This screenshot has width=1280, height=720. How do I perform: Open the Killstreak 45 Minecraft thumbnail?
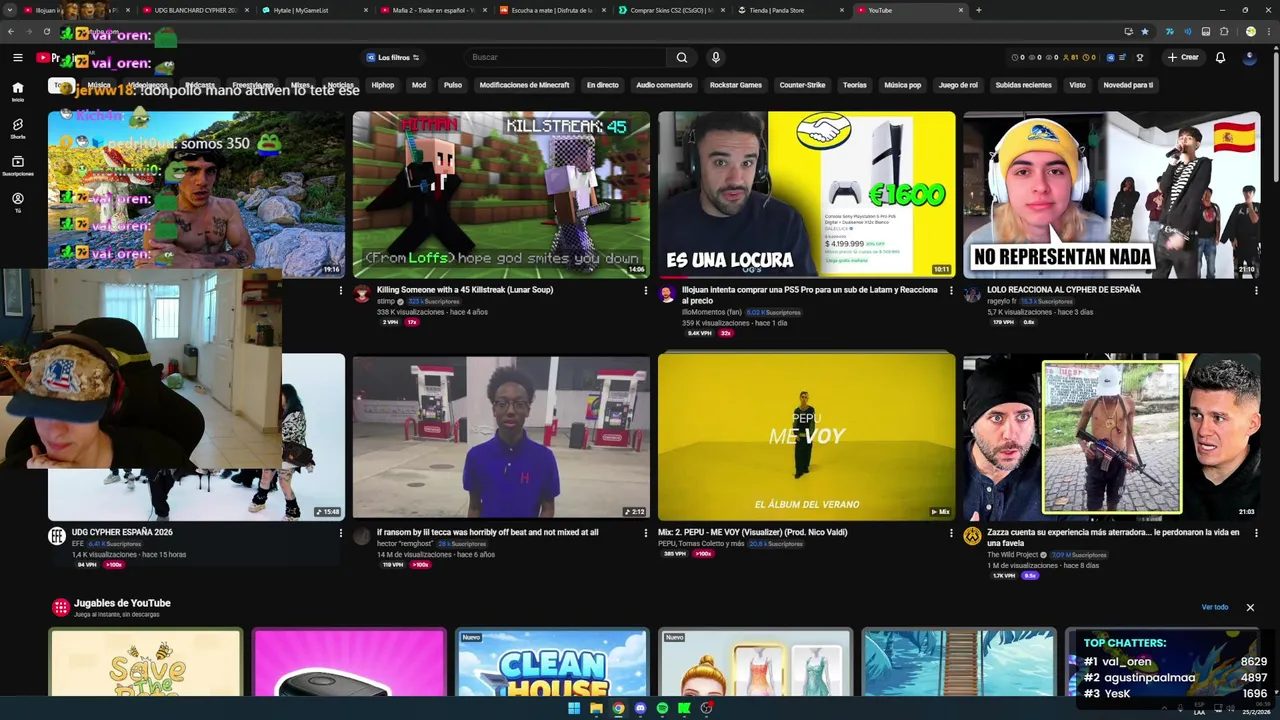click(x=501, y=195)
